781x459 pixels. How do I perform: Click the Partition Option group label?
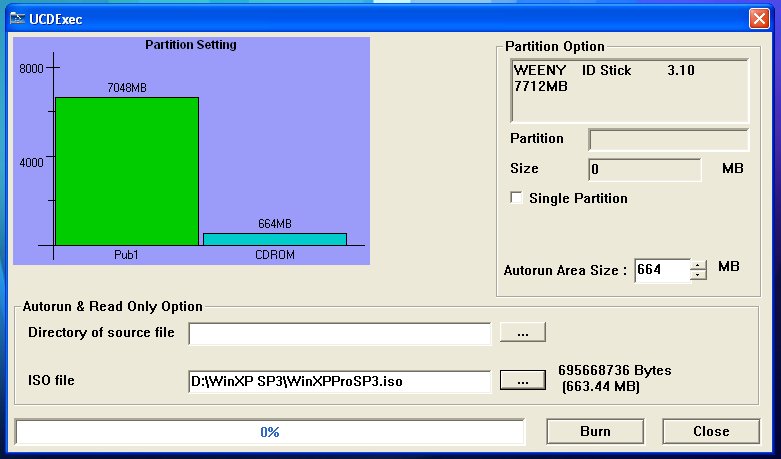click(x=555, y=46)
